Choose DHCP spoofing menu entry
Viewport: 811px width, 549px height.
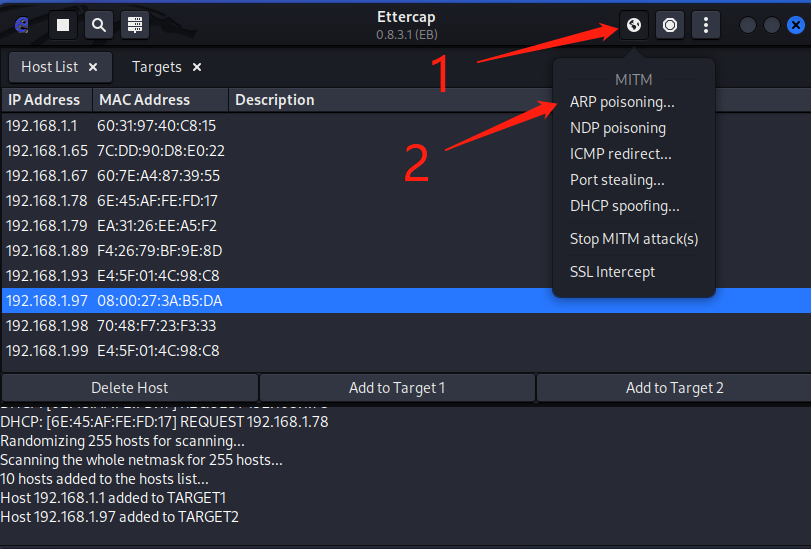pyautogui.click(x=624, y=206)
